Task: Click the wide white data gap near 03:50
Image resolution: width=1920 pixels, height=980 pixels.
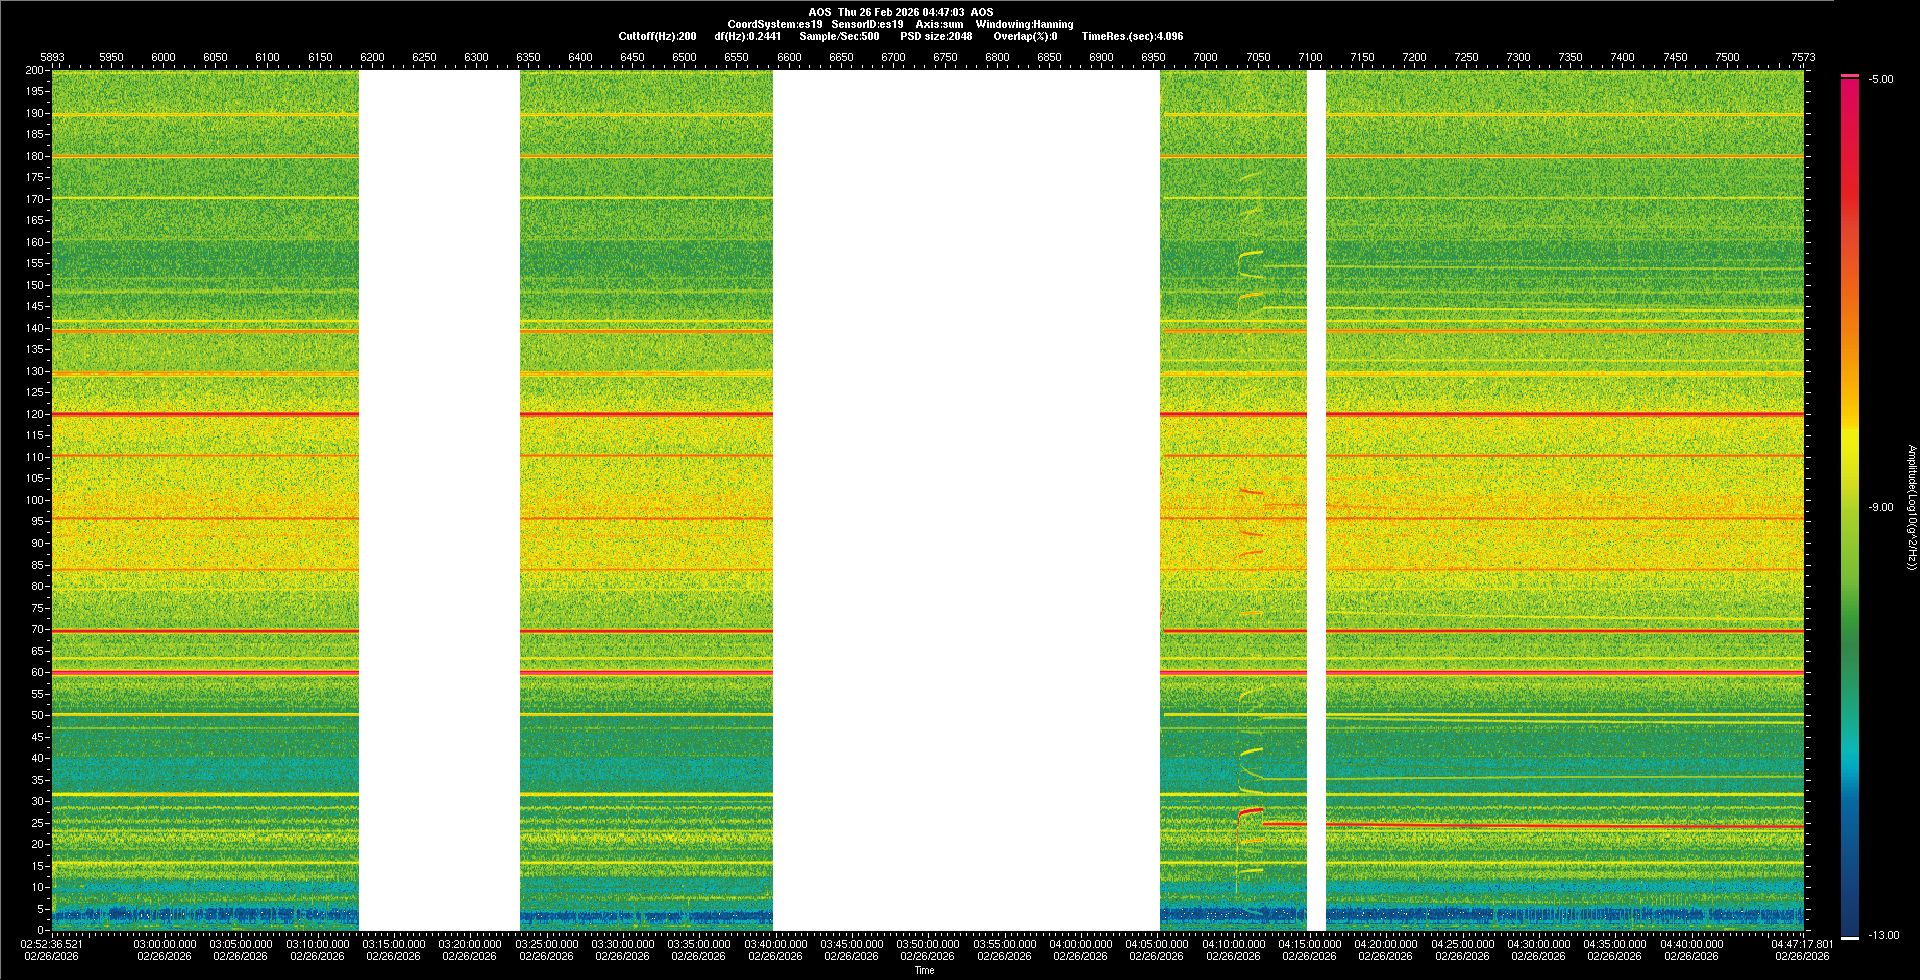Action: 965,500
